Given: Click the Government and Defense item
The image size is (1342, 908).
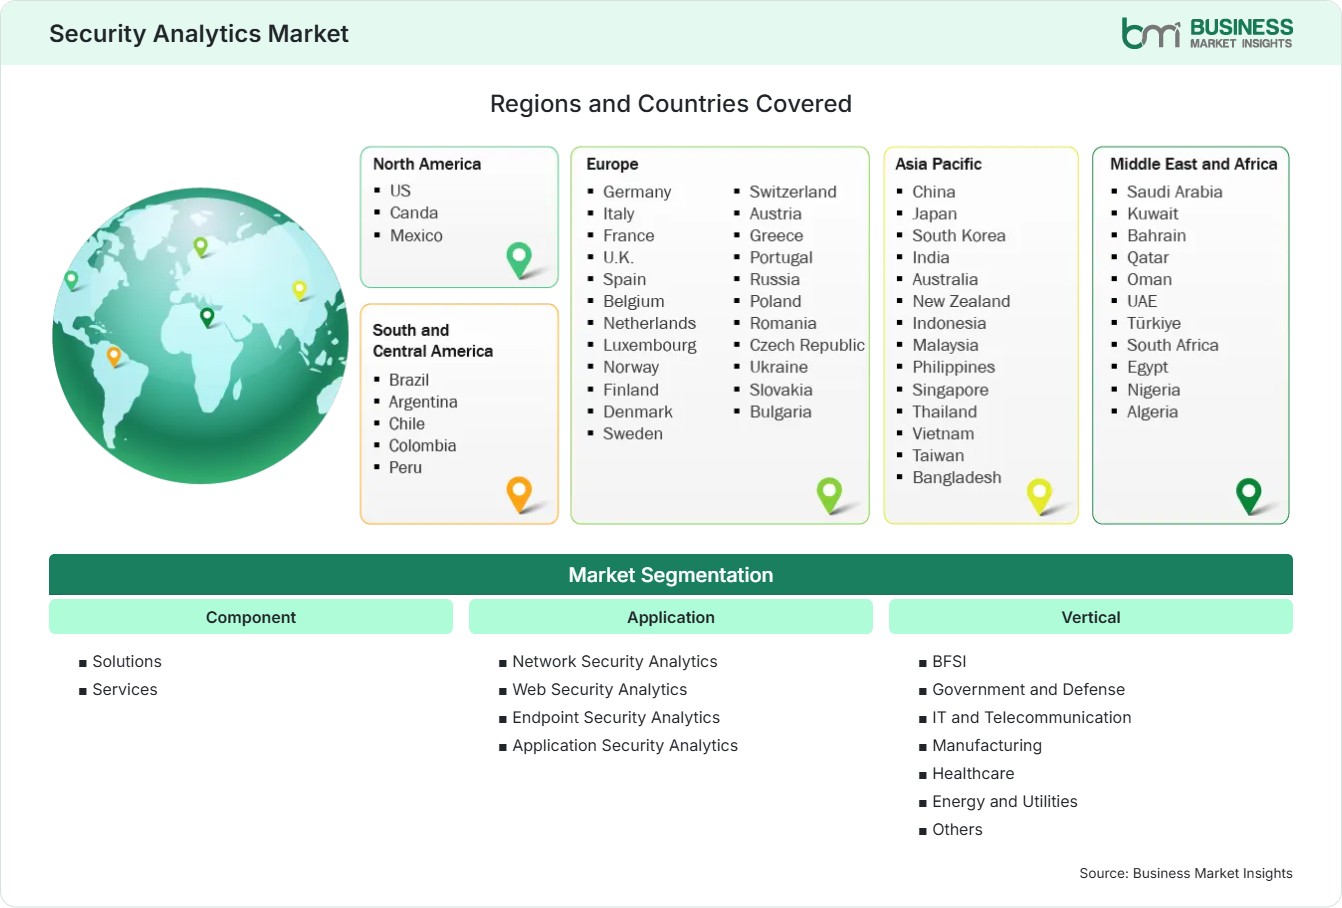Looking at the screenshot, I should click(1028, 689).
